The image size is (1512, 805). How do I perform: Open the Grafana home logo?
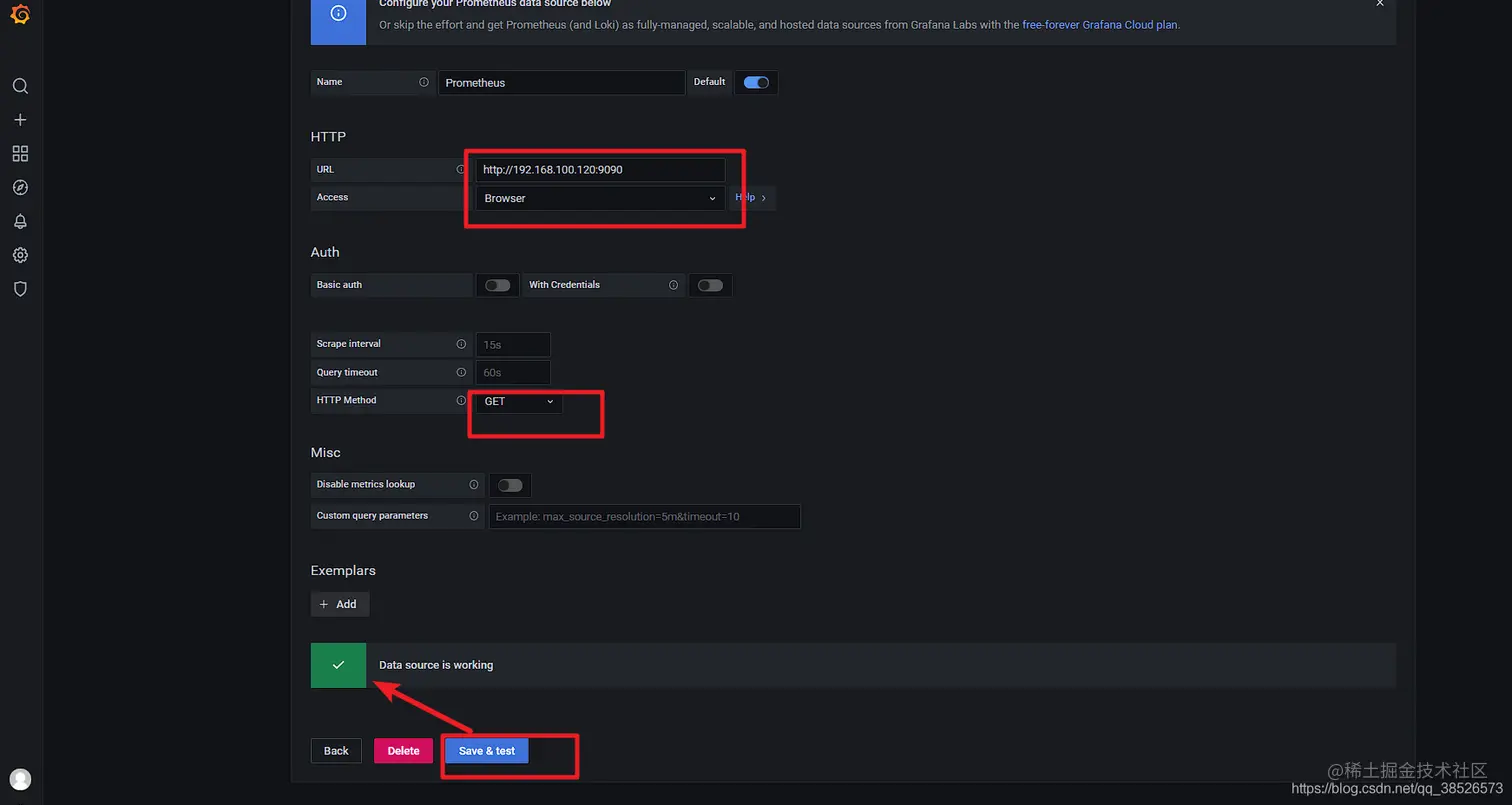[x=20, y=15]
